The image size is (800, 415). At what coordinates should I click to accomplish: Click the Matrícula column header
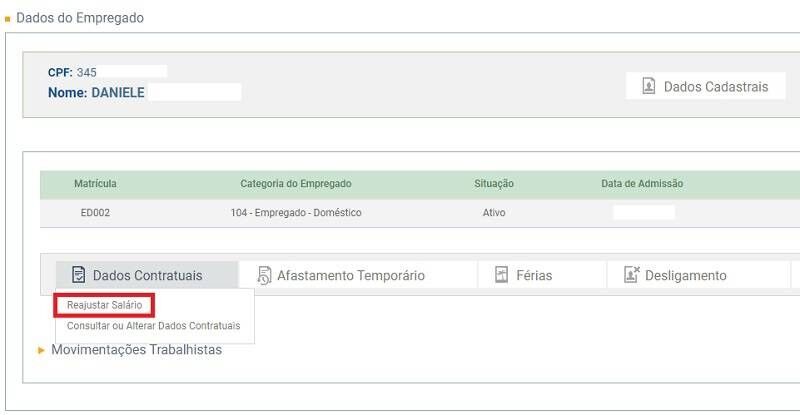[x=95, y=184]
